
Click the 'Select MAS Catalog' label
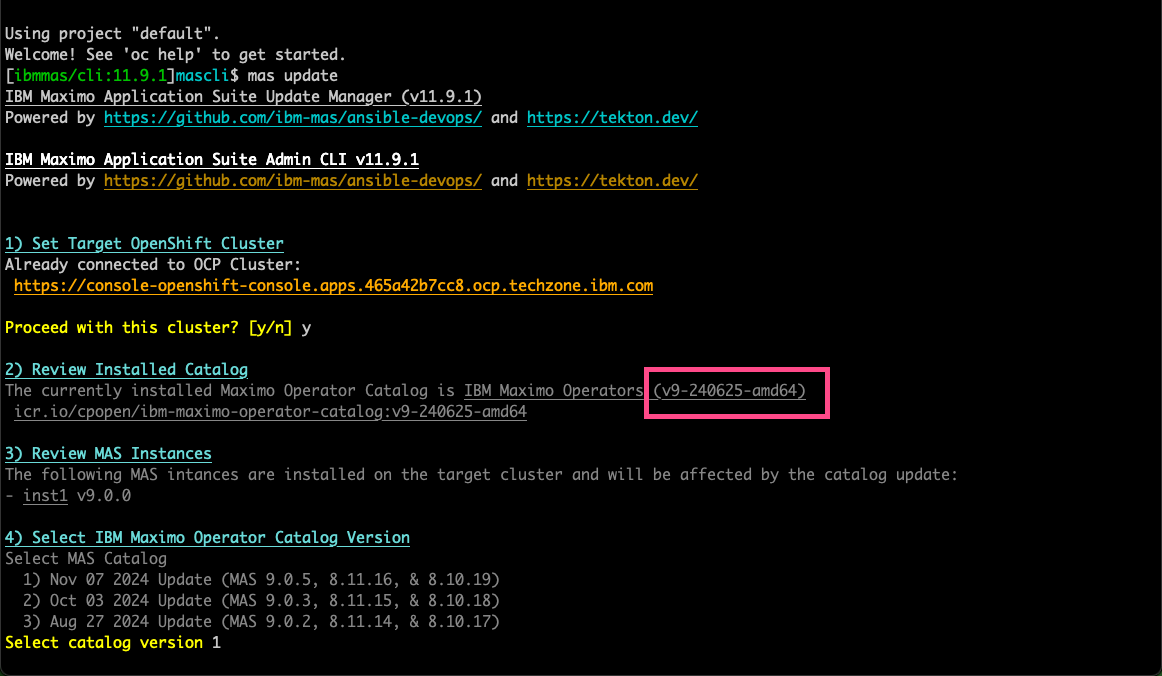tap(86, 559)
